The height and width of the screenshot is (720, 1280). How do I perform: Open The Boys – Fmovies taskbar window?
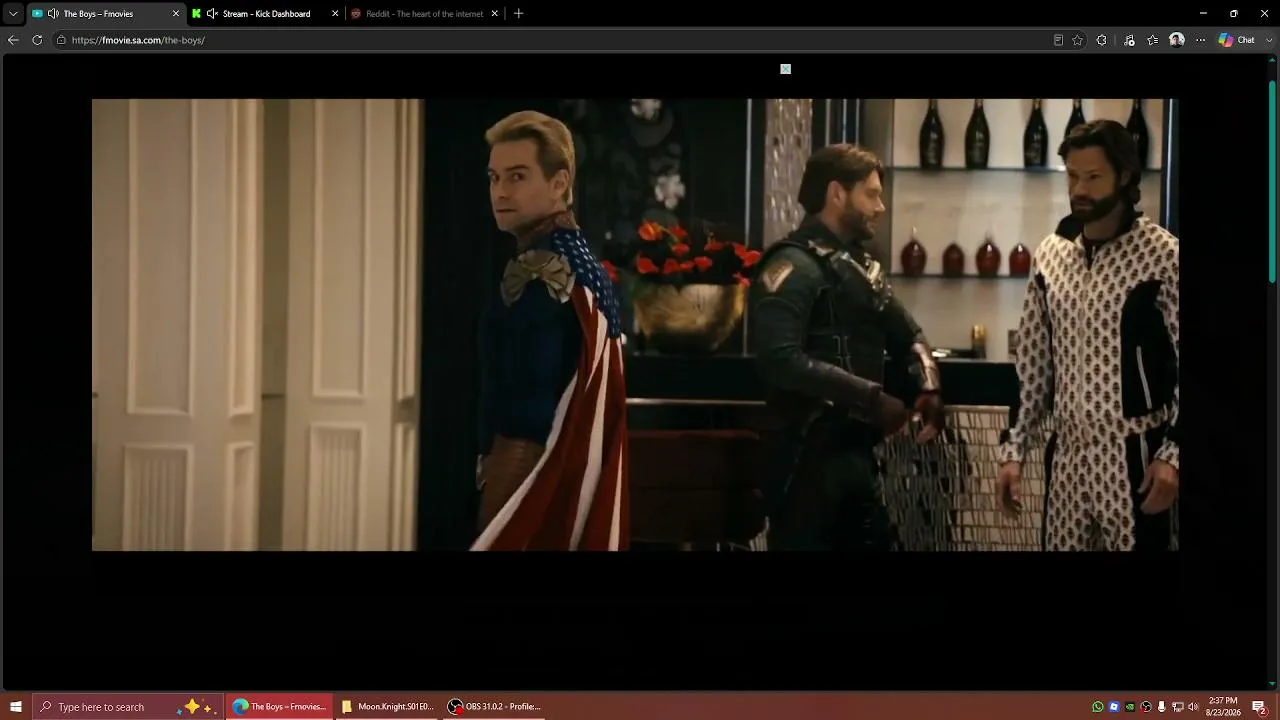point(280,706)
